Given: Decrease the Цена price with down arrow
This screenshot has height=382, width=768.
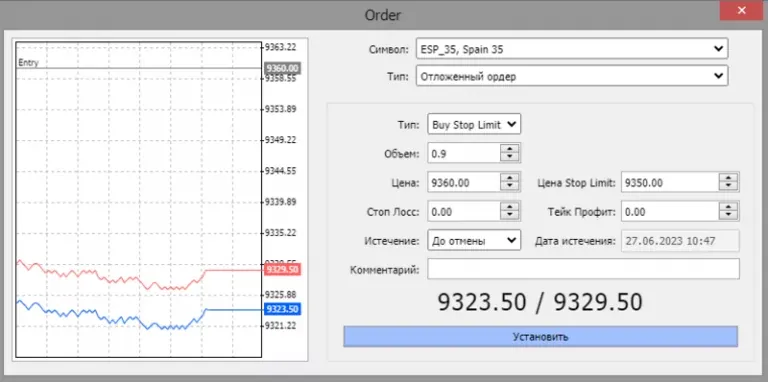Looking at the screenshot, I should [510, 187].
